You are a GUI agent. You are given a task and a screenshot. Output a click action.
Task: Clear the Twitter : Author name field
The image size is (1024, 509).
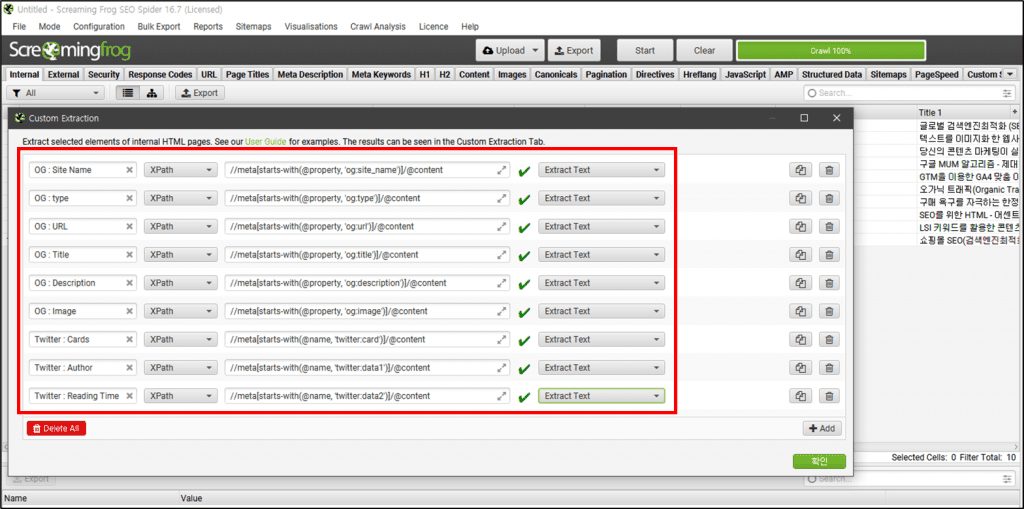[129, 368]
